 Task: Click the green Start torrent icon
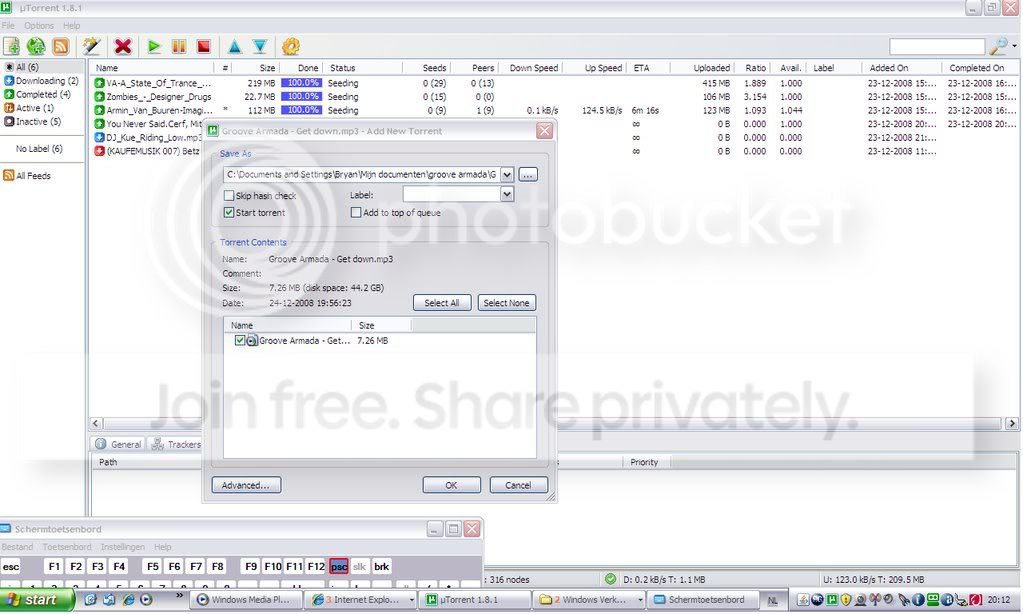click(154, 46)
